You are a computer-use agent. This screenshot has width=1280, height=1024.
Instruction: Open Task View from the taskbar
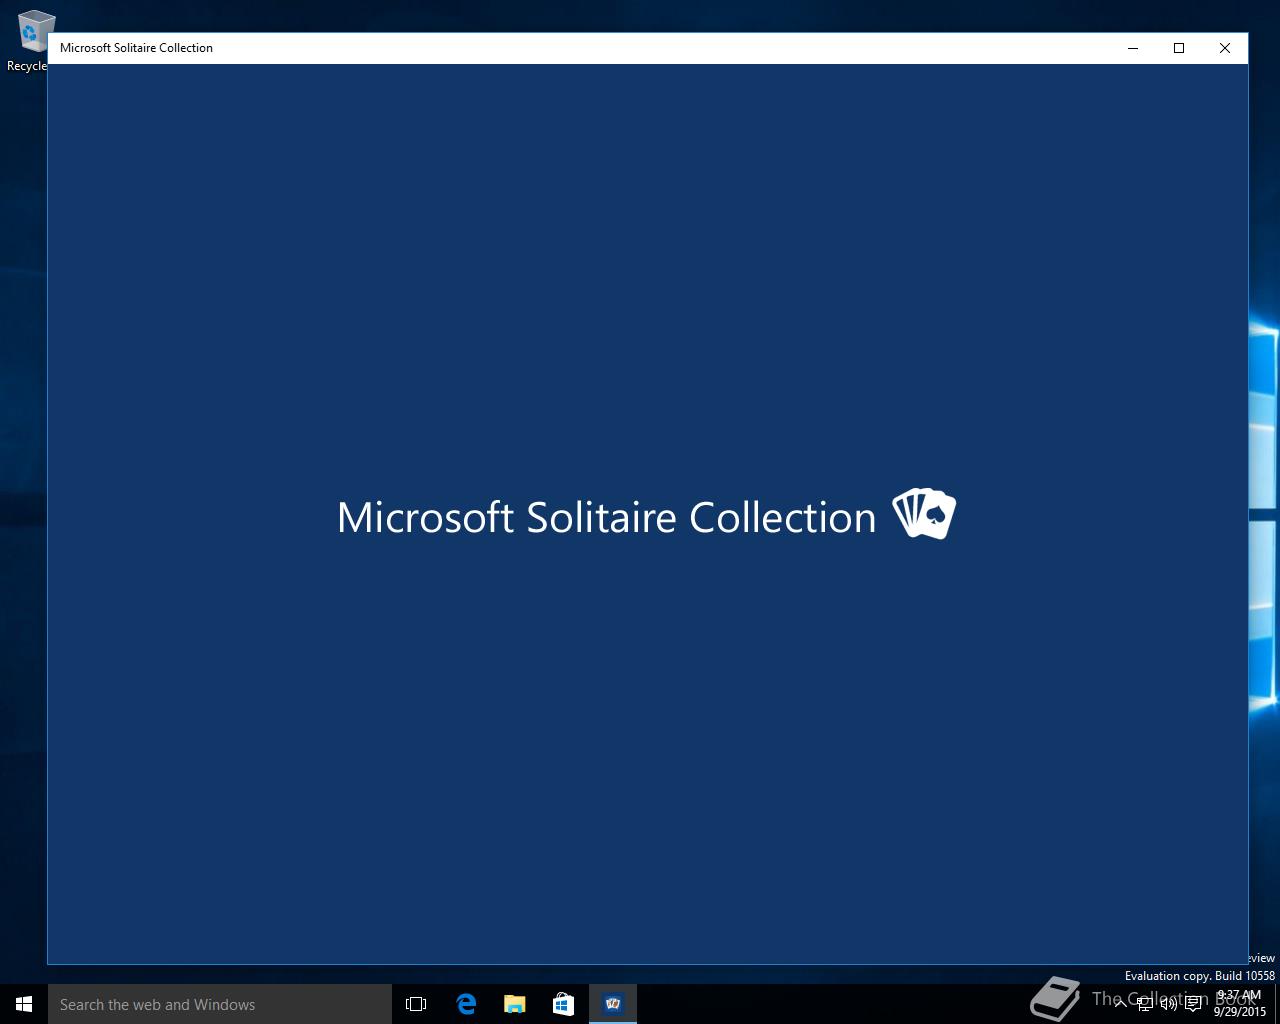(416, 1004)
